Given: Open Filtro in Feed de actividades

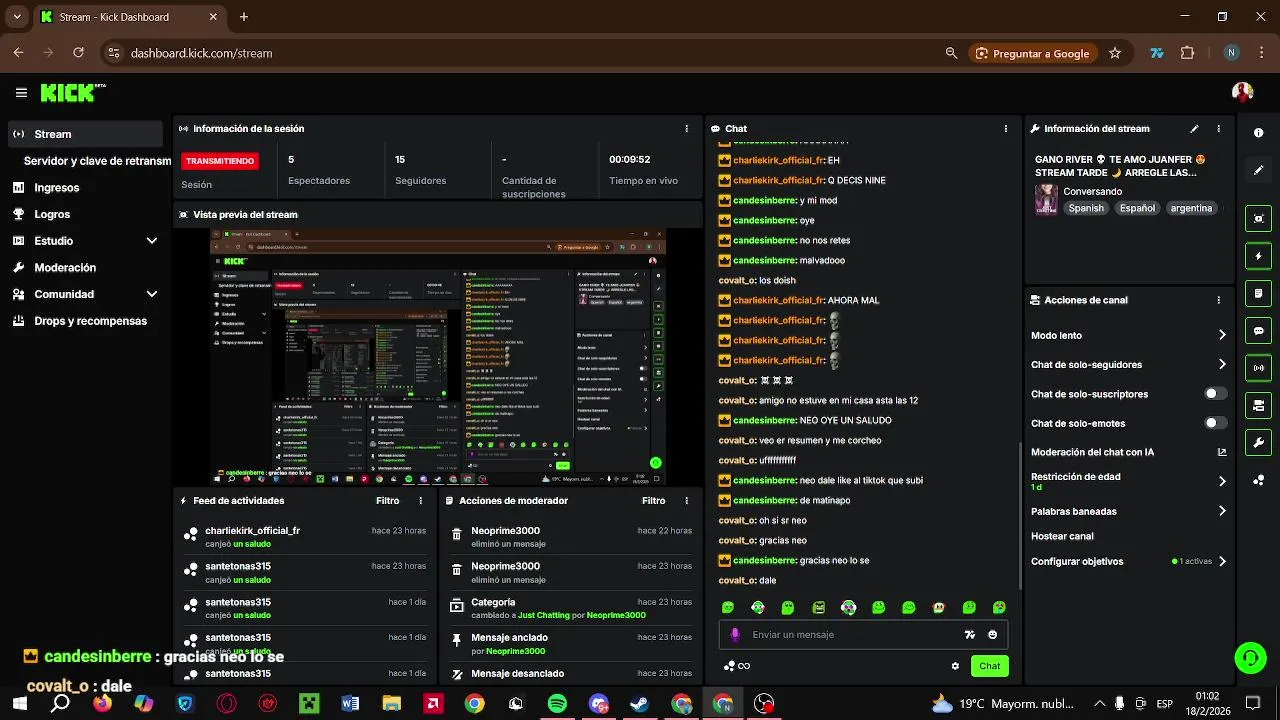Looking at the screenshot, I should 387,501.
